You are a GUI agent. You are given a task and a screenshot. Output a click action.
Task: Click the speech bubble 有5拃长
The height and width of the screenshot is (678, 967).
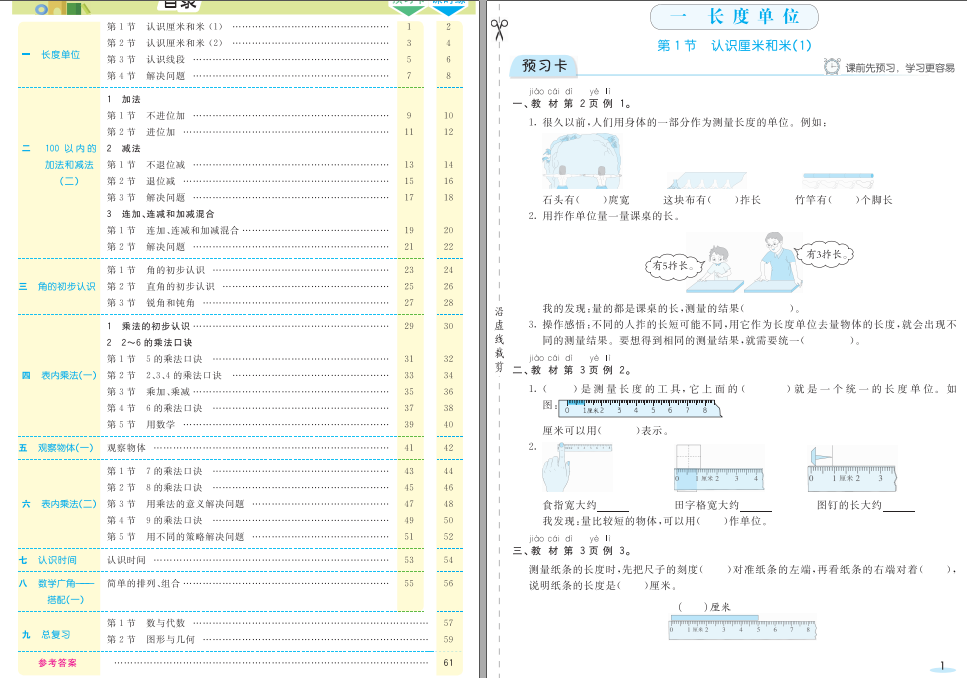674,266
